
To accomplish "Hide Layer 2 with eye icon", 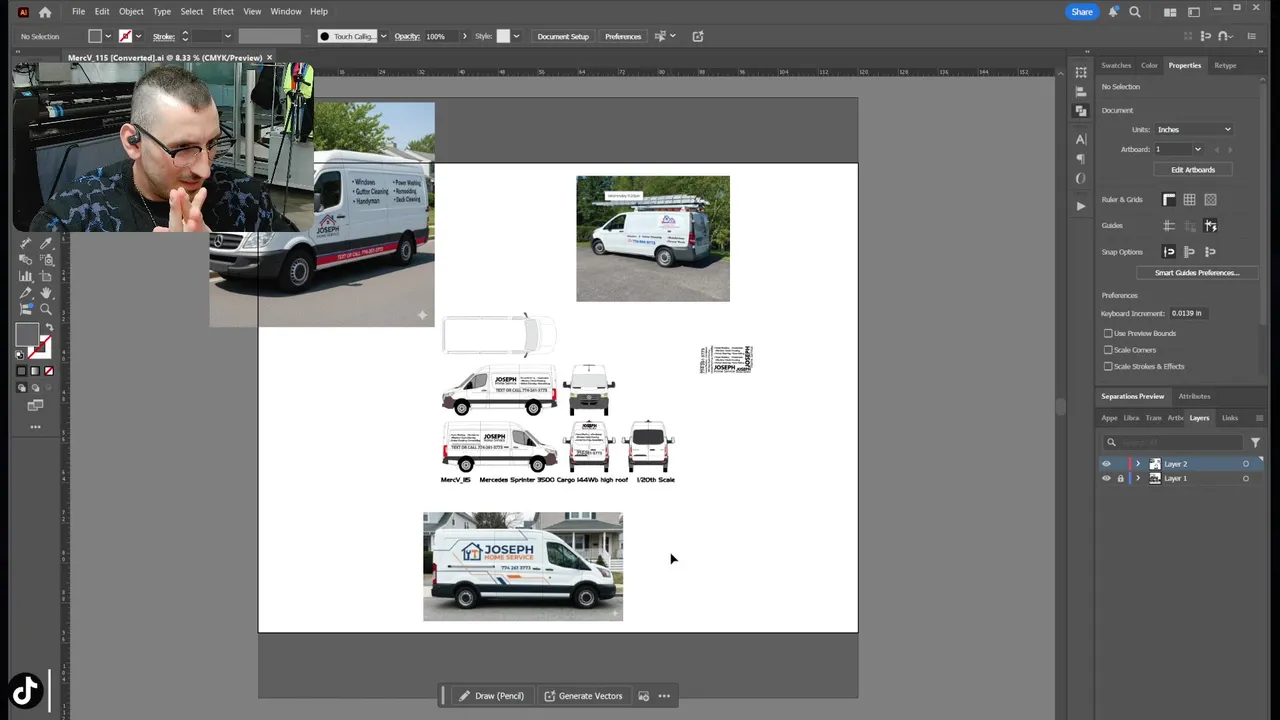I will pyautogui.click(x=1106, y=464).
